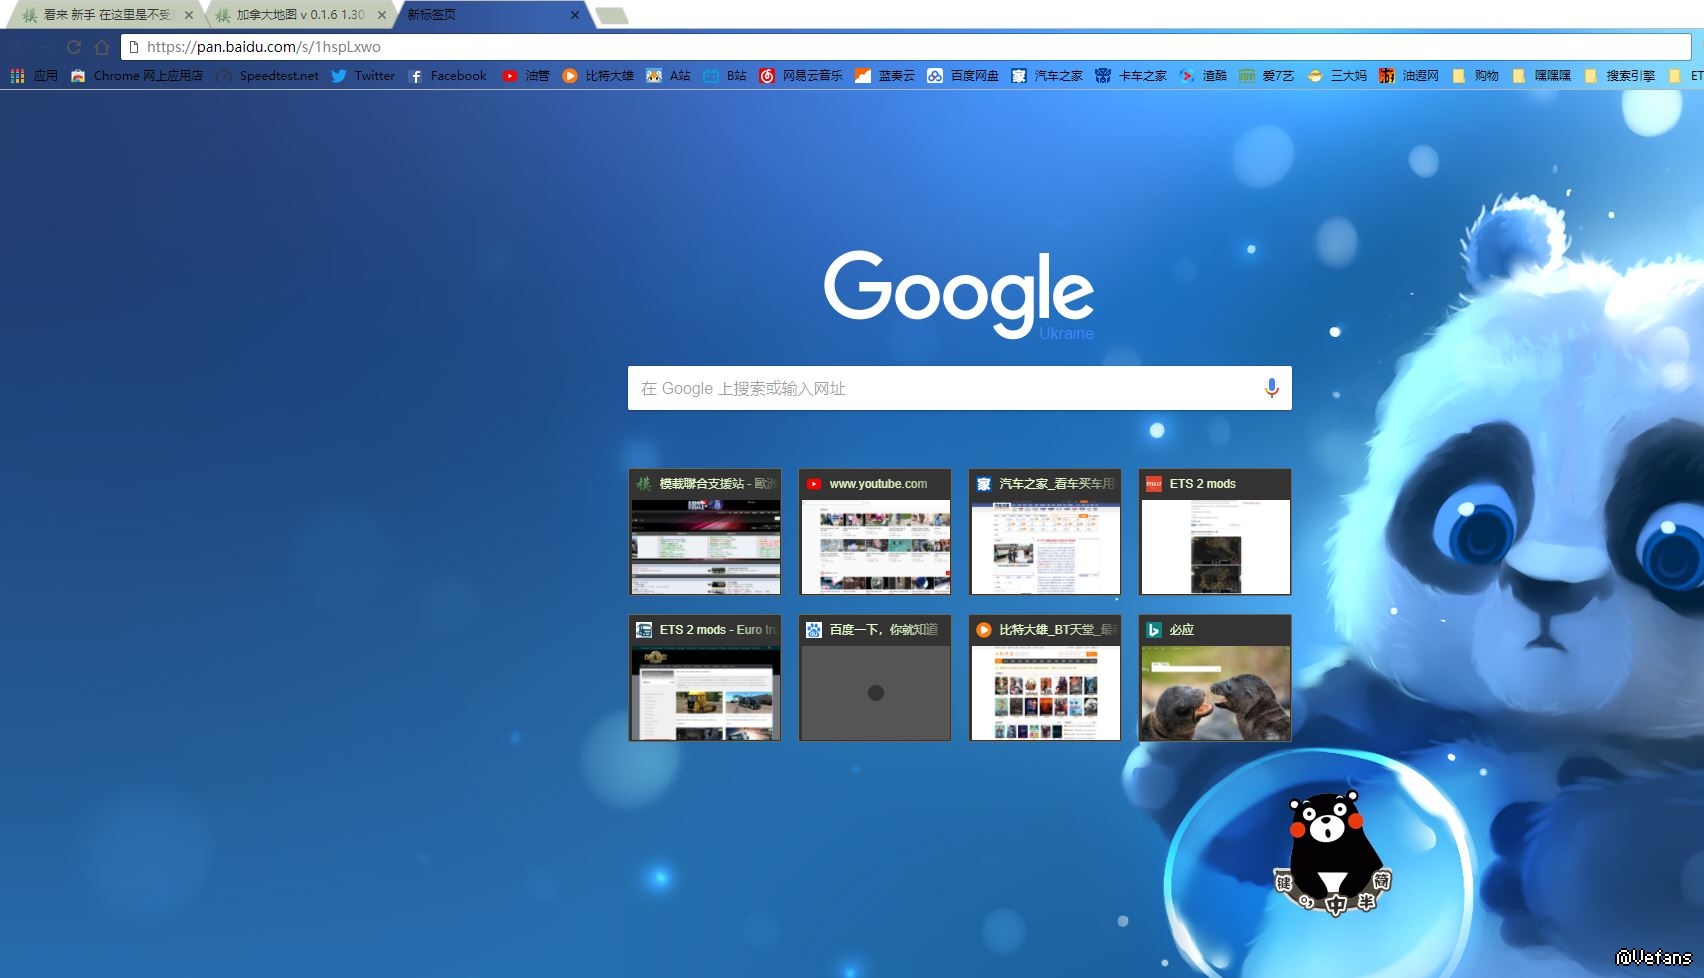1704x978 pixels.
Task: Open the 渣酷 bookmark
Action: coord(1203,76)
